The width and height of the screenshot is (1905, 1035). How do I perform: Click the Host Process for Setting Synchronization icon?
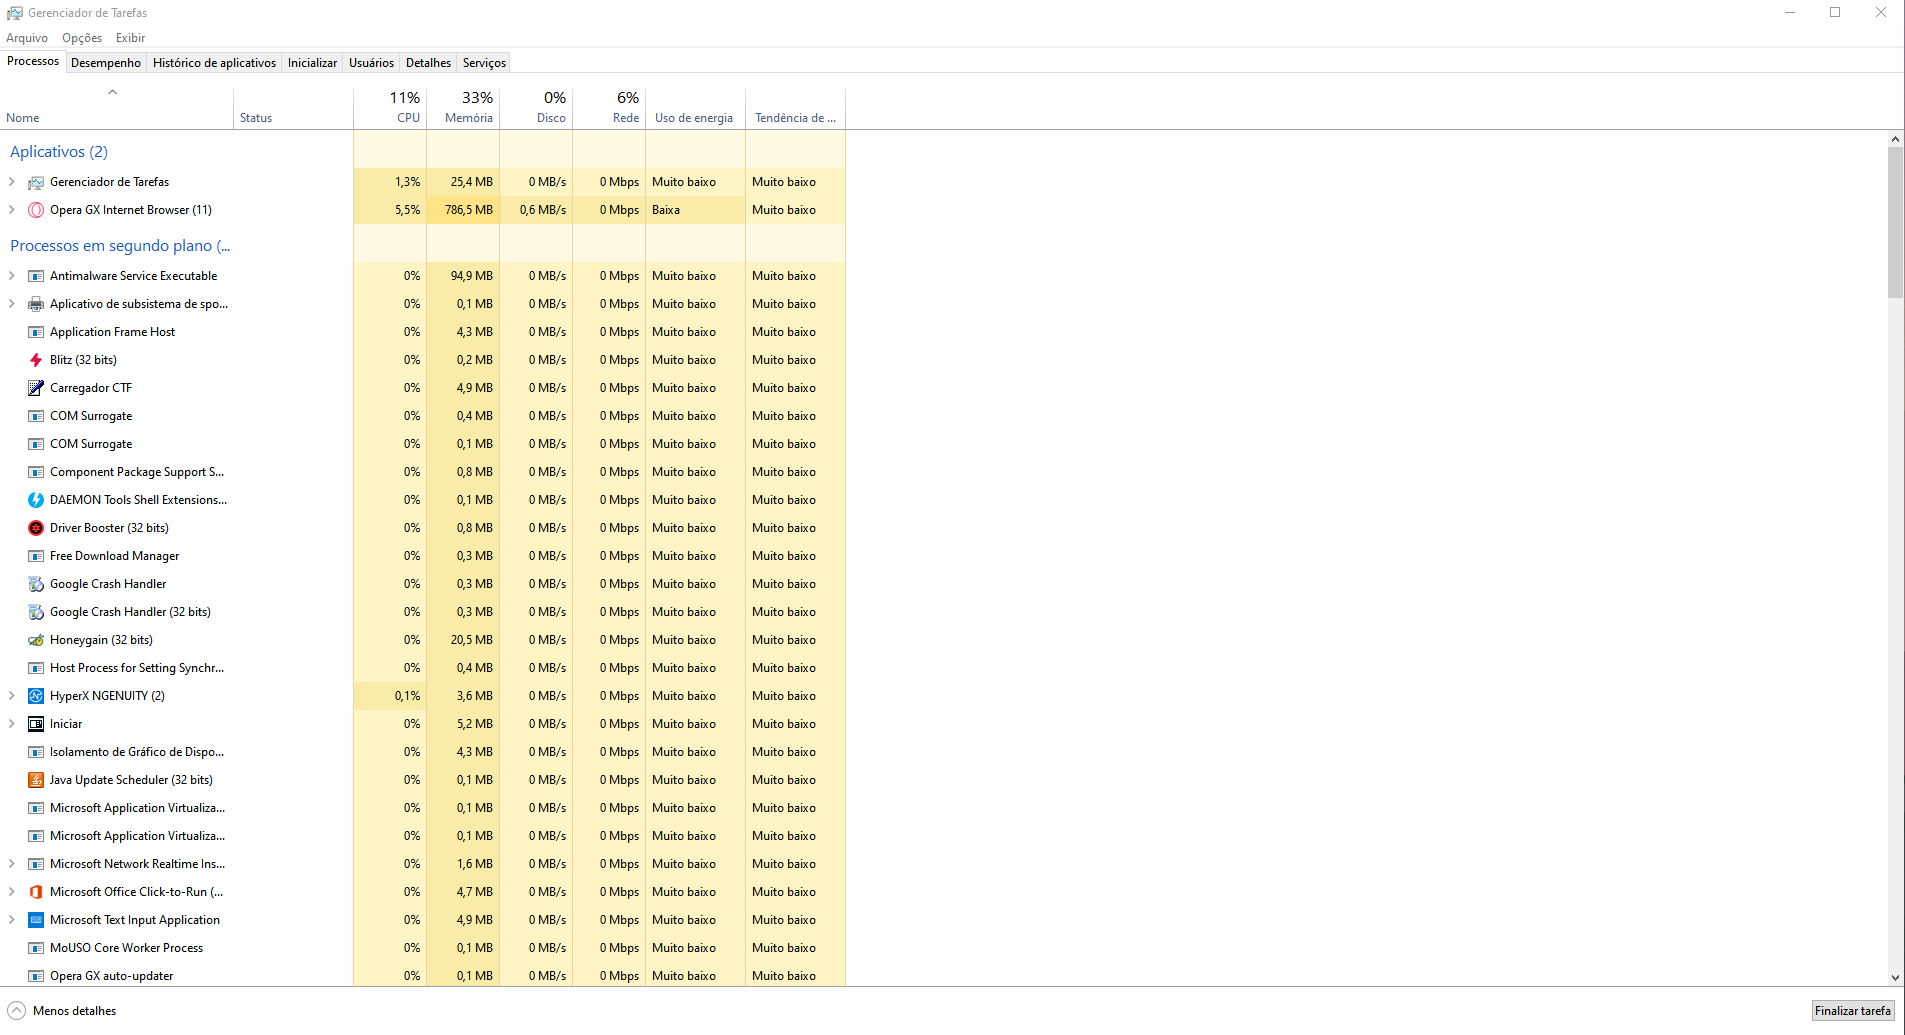(36, 668)
